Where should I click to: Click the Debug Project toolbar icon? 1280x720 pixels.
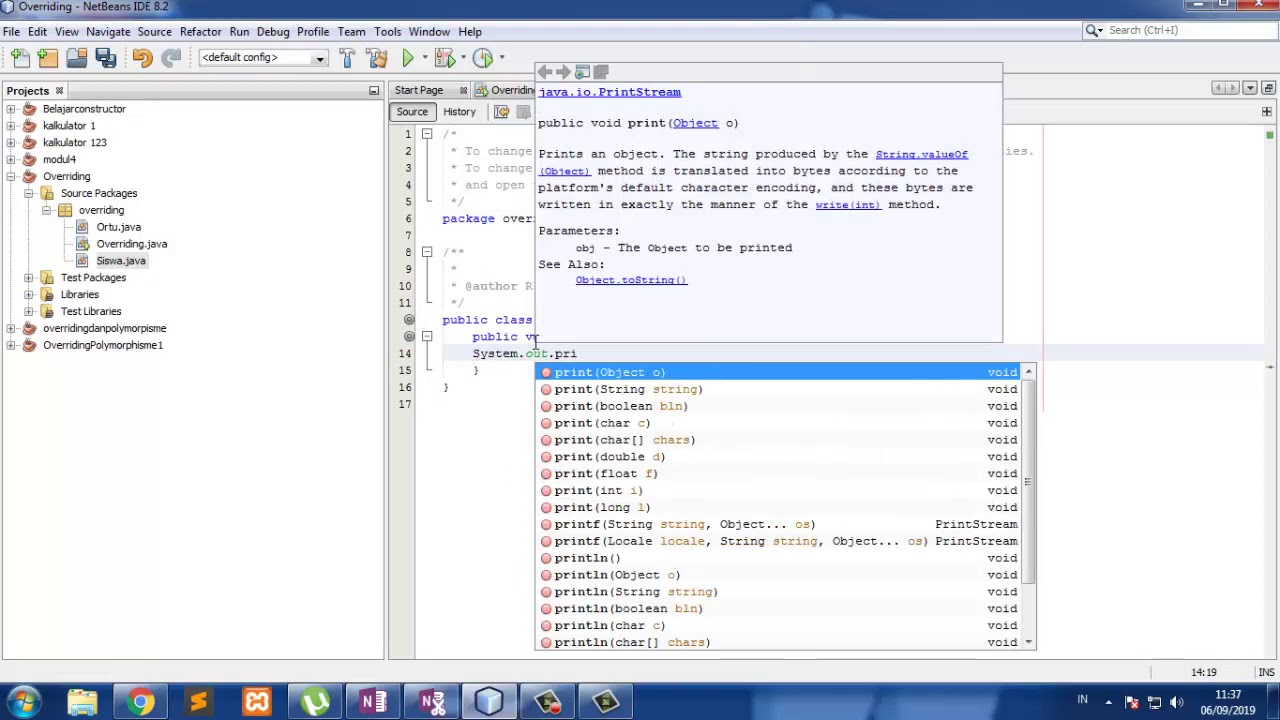pyautogui.click(x=444, y=58)
